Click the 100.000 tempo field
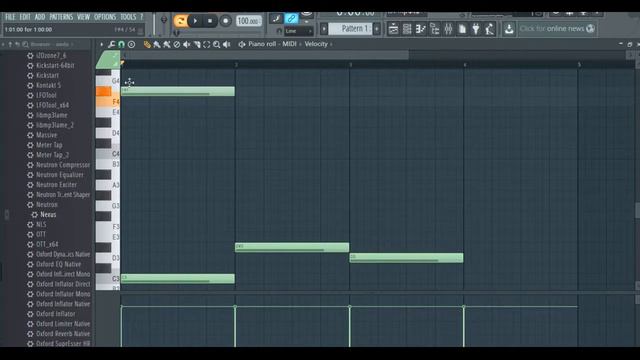Viewport: 640px width, 360px height. tap(249, 21)
